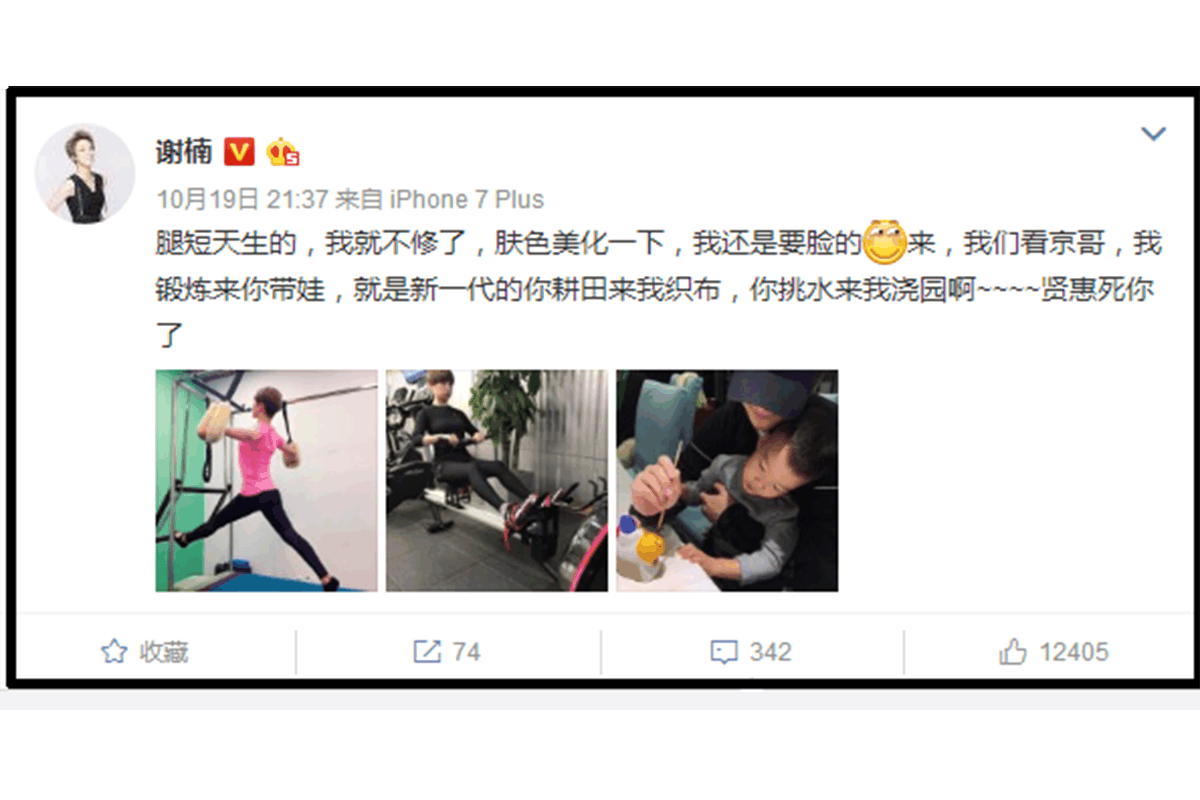The image size is (1200, 800).
Task: Click the iPhone 7 Plus source link
Action: click(x=466, y=199)
